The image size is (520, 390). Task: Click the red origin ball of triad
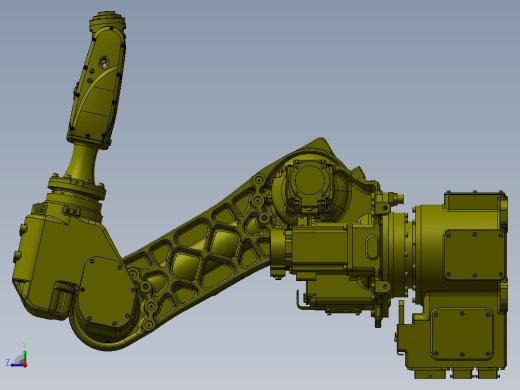pos(25,365)
